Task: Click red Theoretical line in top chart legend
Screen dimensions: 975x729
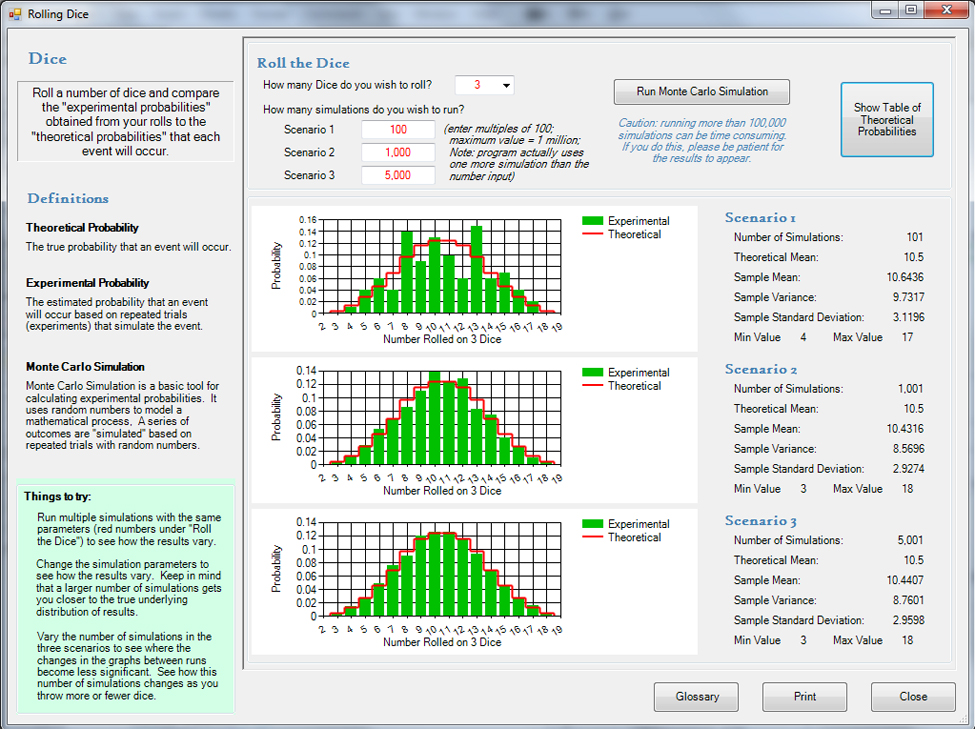Action: tap(593, 234)
